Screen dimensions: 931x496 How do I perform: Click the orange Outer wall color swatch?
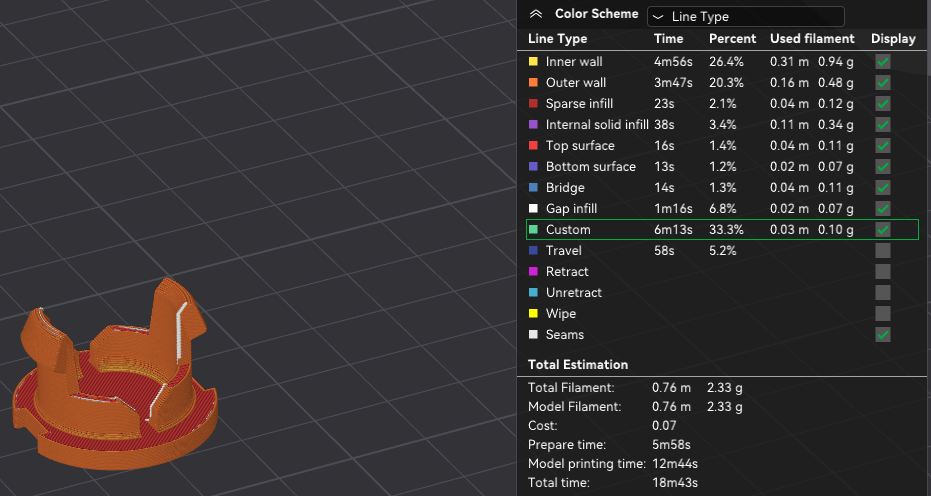click(533, 83)
